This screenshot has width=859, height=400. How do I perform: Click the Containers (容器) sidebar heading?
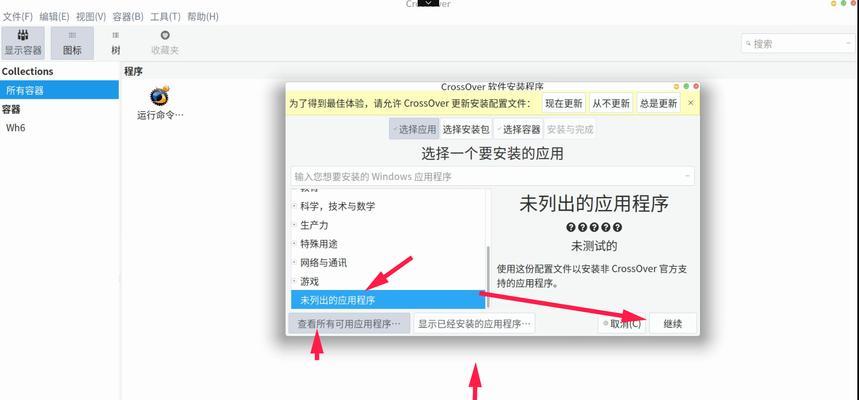click(x=11, y=109)
